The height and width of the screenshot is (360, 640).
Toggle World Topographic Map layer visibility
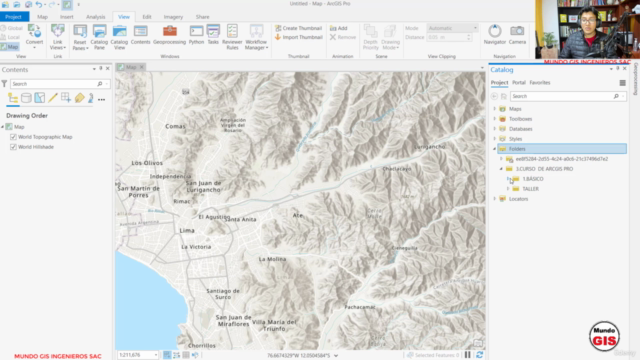point(13,137)
